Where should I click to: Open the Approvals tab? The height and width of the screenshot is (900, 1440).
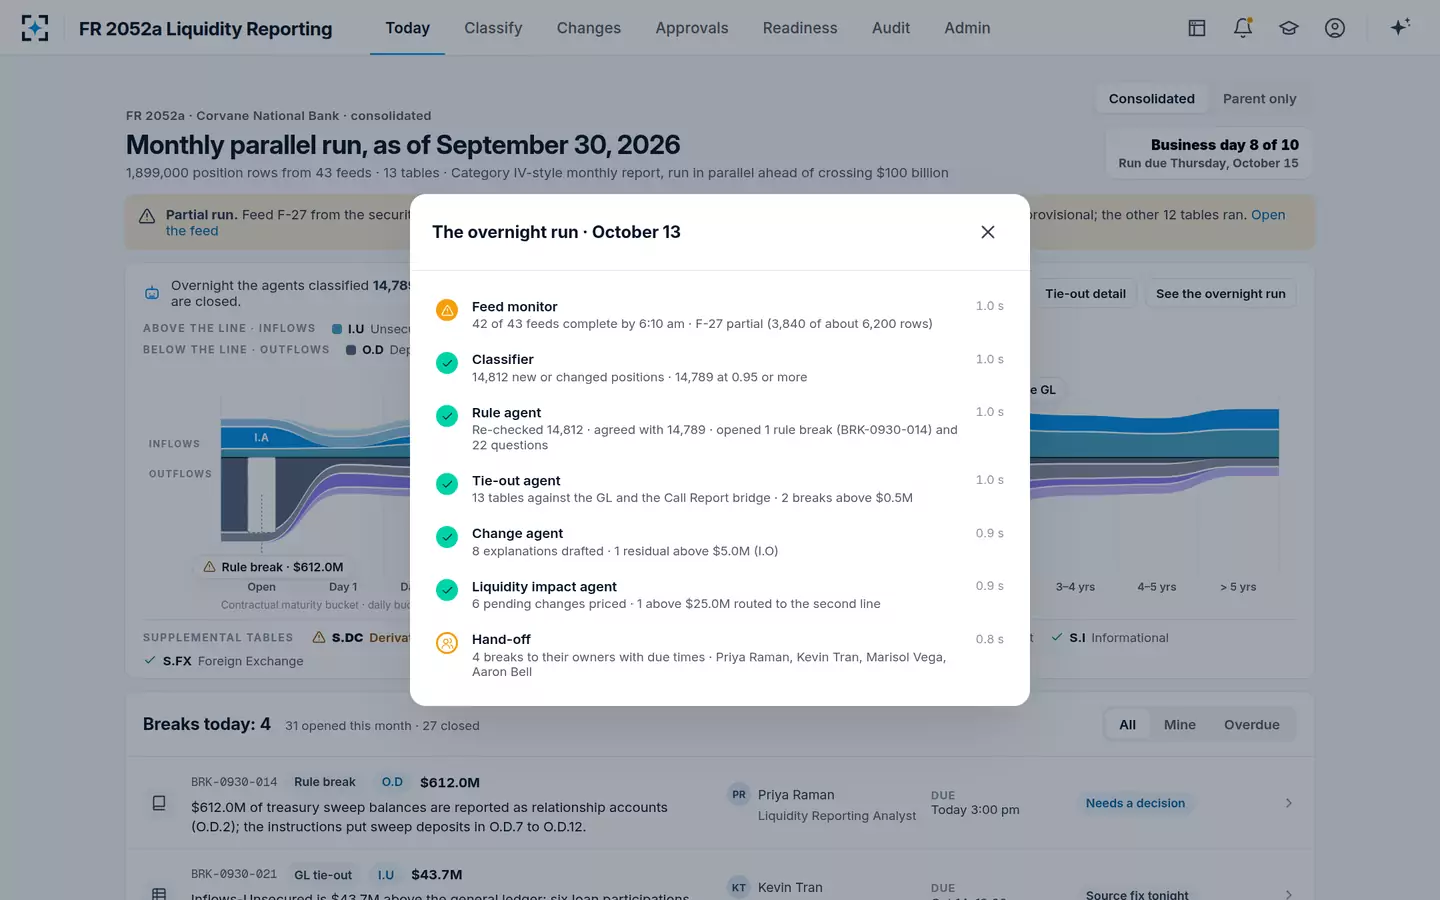(692, 28)
